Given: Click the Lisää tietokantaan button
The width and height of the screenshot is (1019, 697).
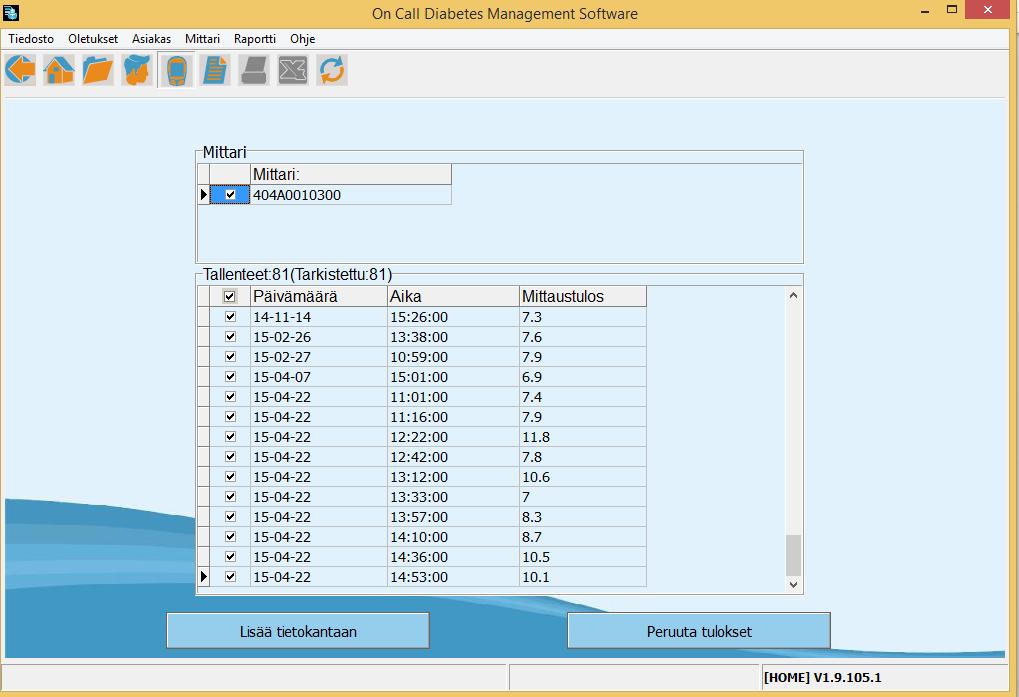Looking at the screenshot, I should 298,631.
